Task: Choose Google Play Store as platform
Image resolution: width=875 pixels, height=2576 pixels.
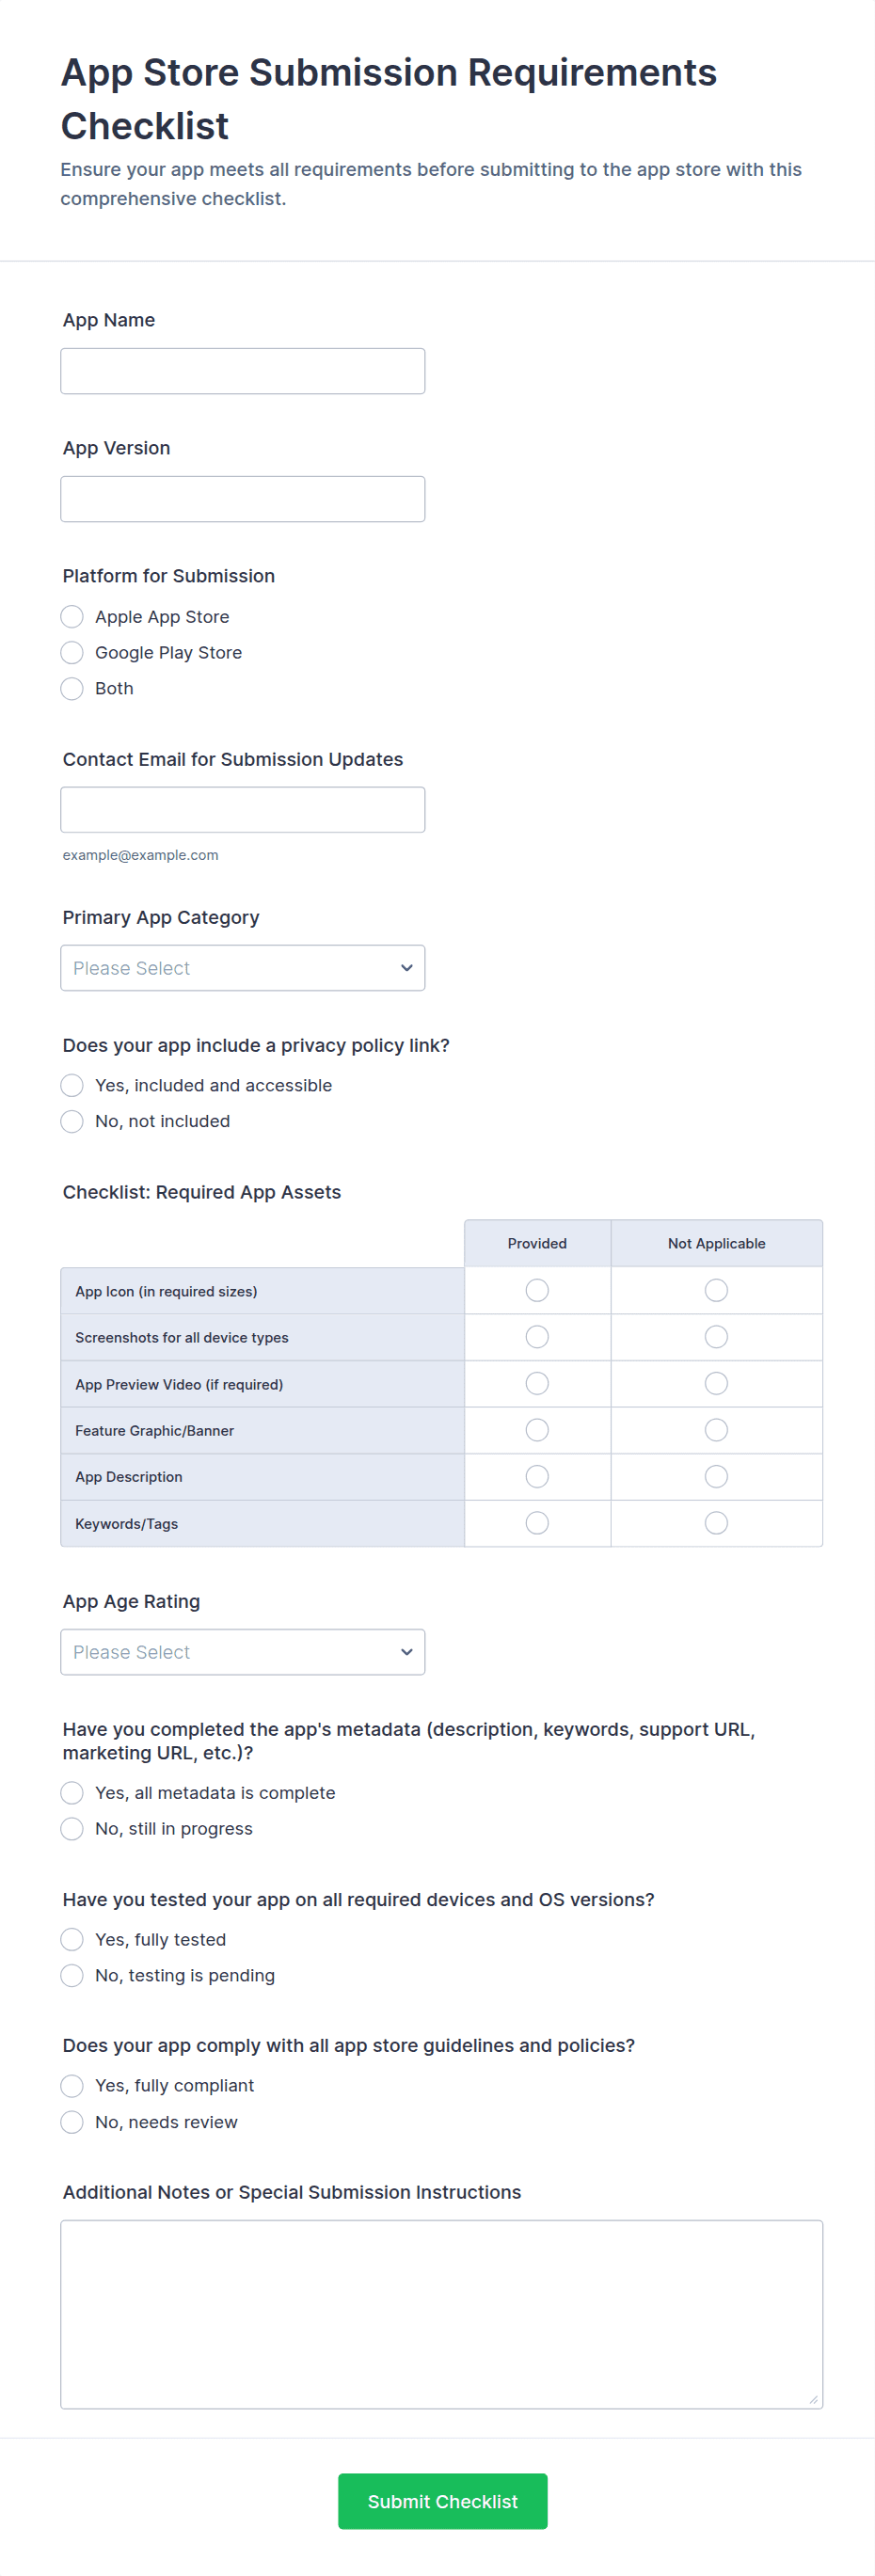Action: coord(72,653)
